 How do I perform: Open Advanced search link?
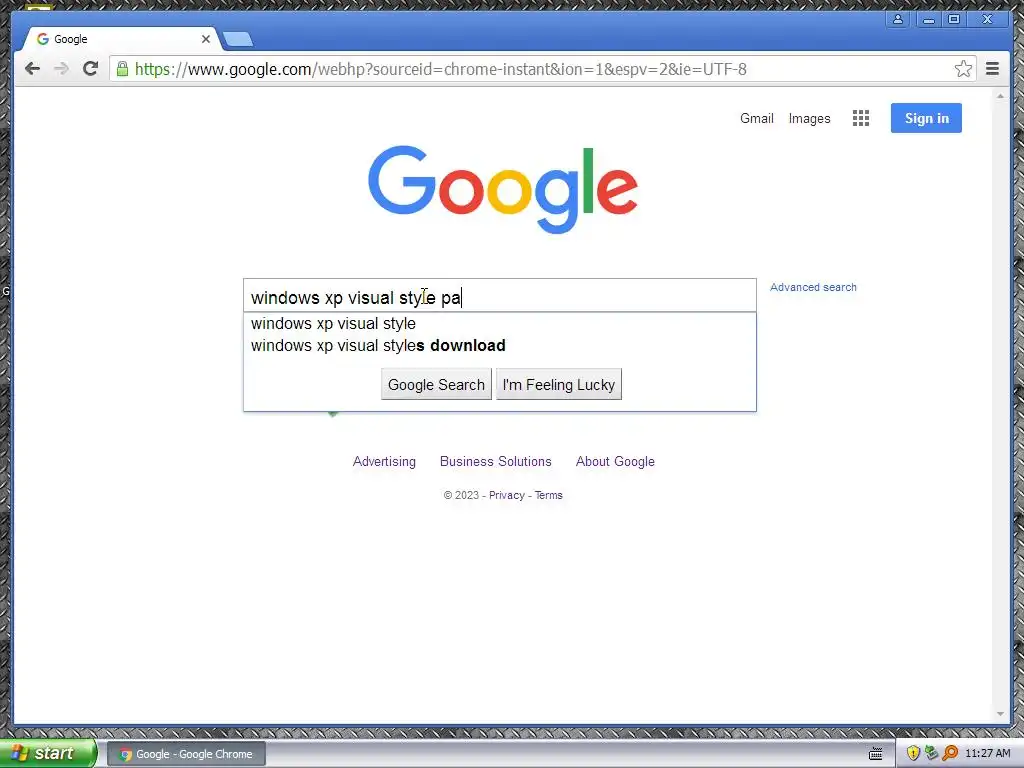813,287
